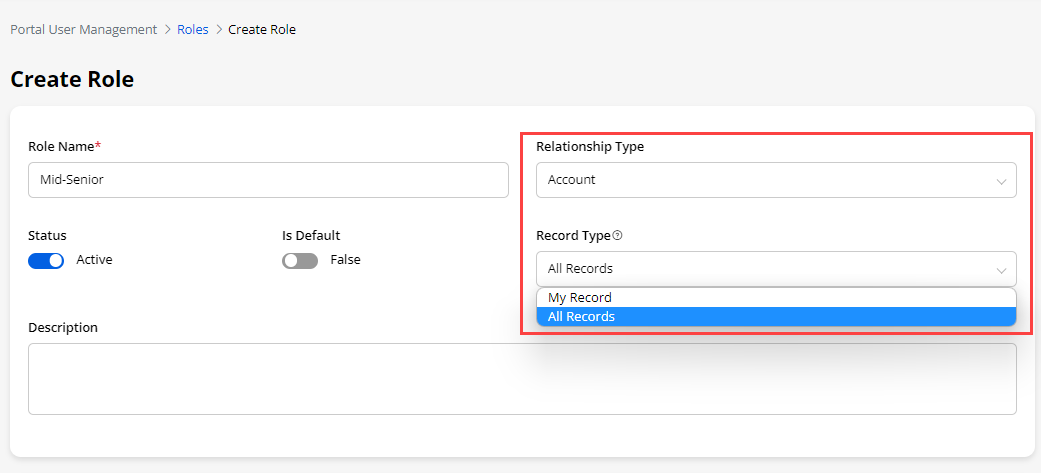
Task: Click the Active label beside Status
Action: pyautogui.click(x=94, y=260)
